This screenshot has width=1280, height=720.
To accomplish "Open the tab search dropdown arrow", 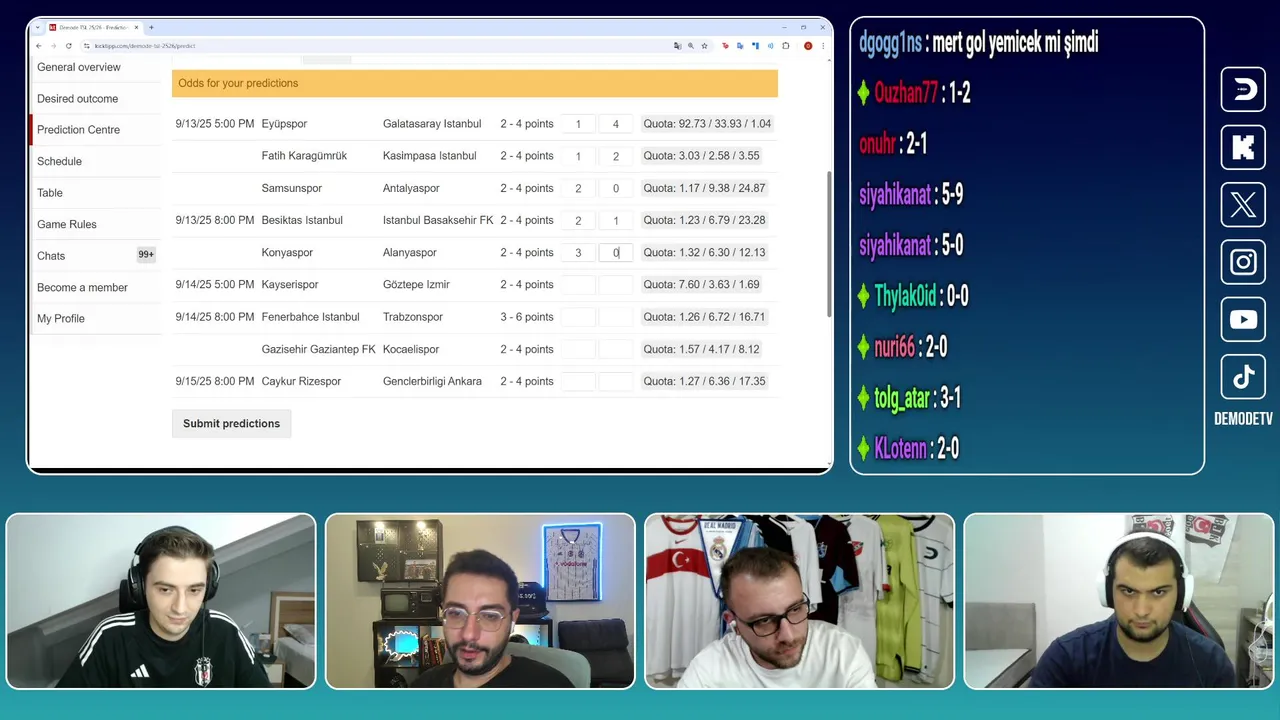I will point(38,28).
